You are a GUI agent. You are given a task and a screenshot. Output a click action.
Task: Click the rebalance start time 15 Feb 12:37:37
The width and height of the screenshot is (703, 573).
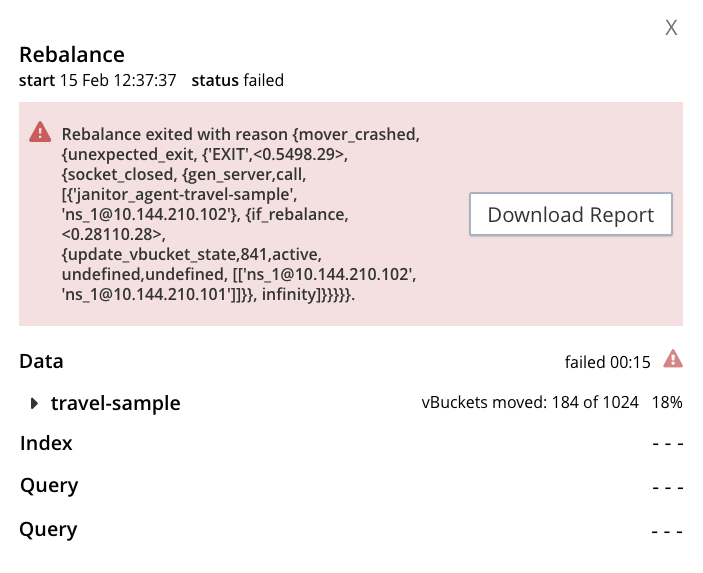coord(118,80)
